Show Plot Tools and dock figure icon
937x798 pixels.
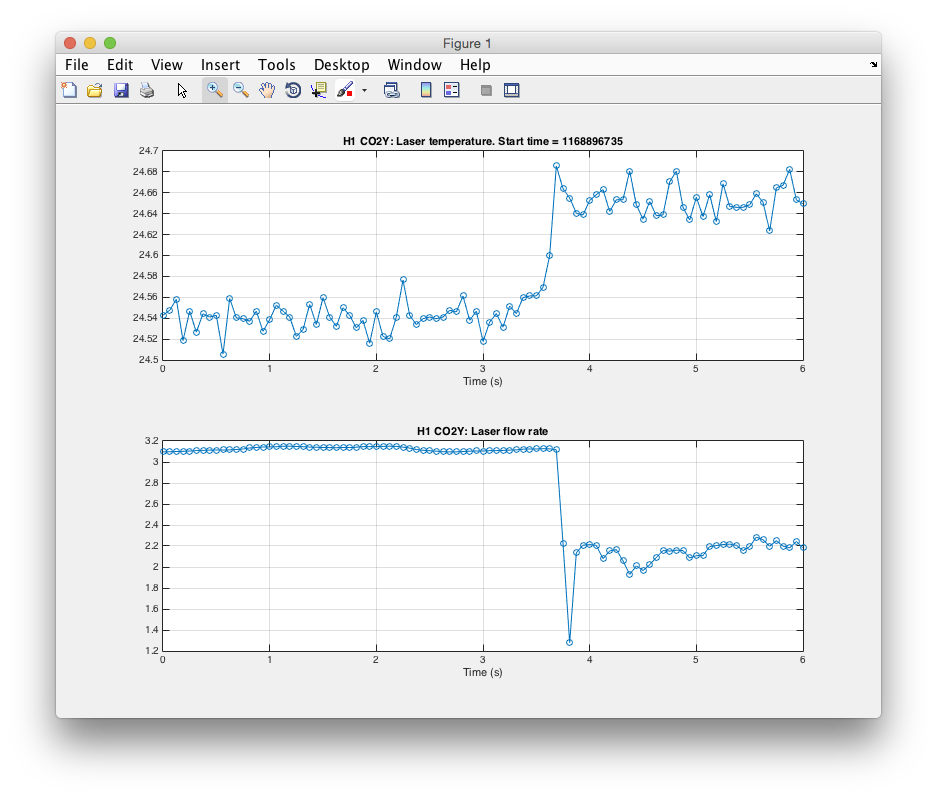coord(512,90)
